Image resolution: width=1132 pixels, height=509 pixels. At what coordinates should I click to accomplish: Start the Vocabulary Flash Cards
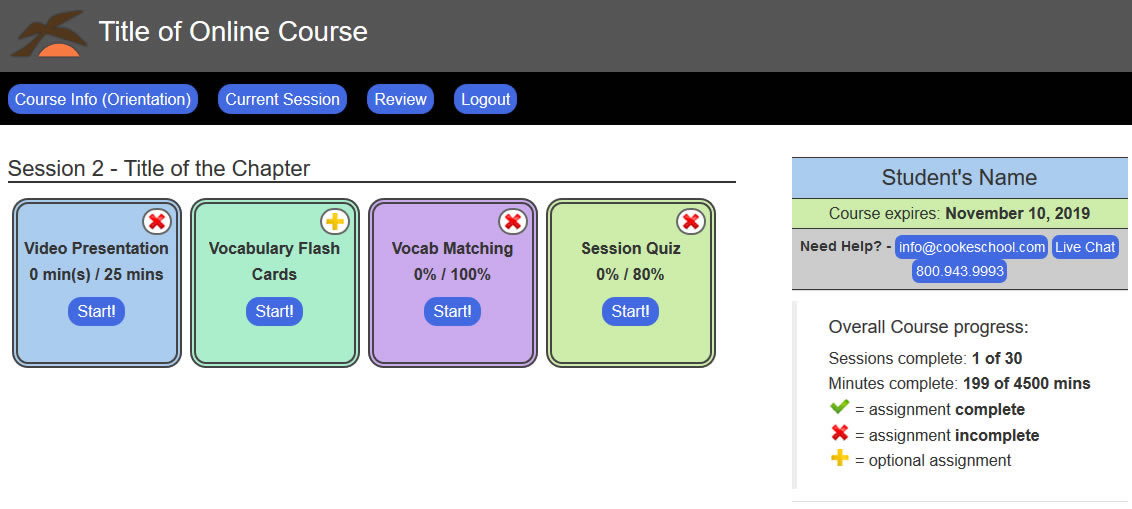(x=274, y=311)
